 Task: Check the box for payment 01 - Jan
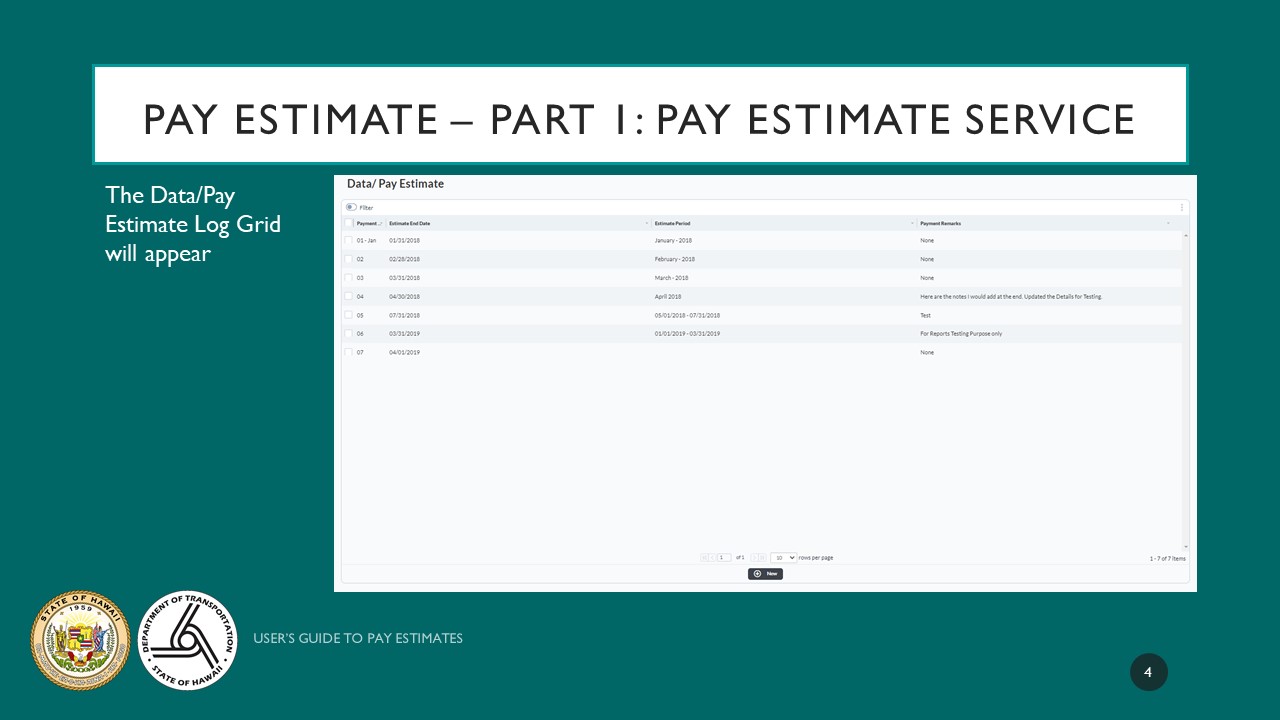click(348, 241)
